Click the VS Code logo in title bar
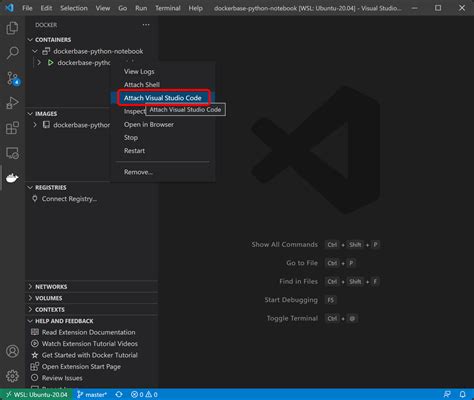This screenshot has height=400, width=474. tap(9, 7)
